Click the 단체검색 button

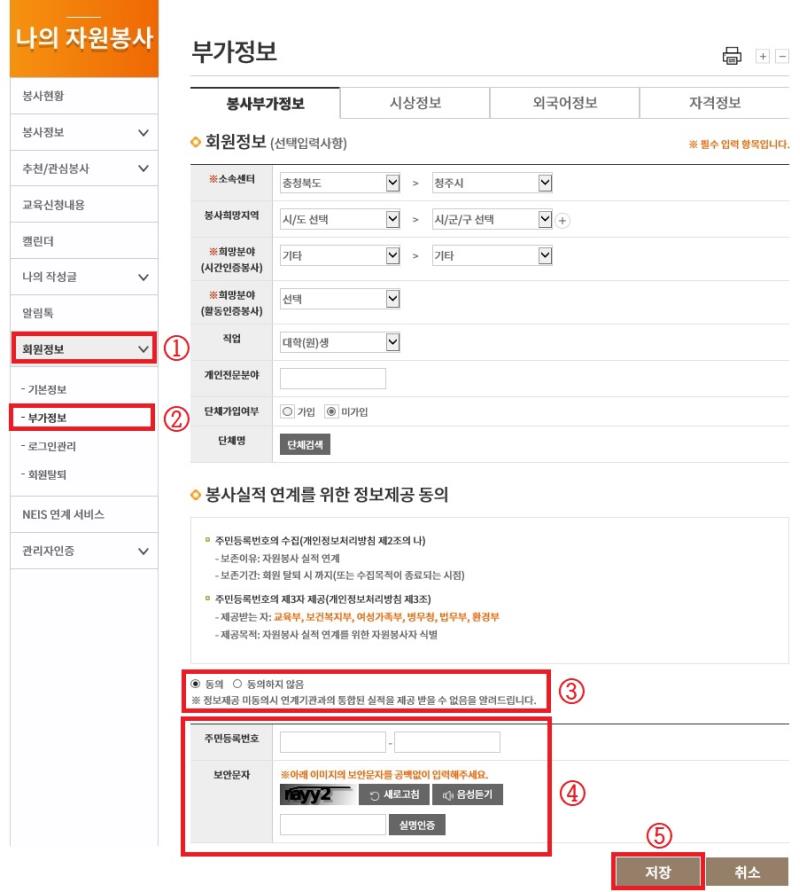[305, 444]
